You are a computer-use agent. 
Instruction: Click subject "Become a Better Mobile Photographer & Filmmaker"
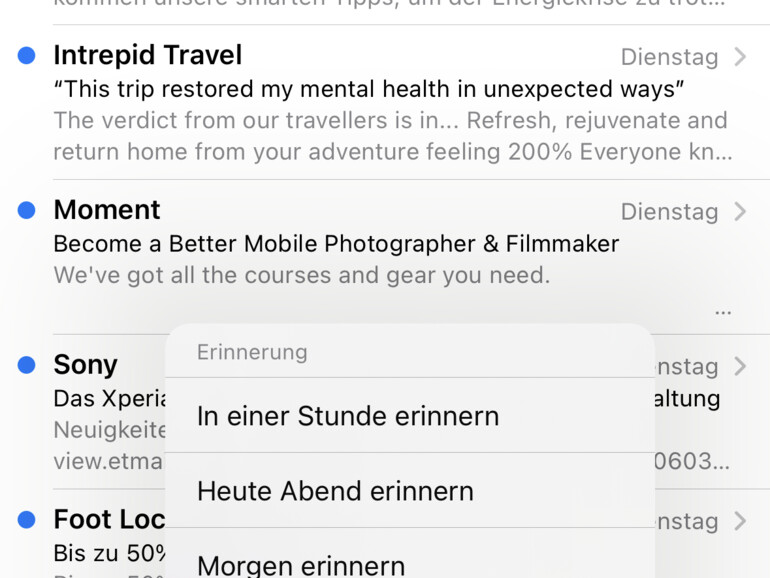point(336,243)
